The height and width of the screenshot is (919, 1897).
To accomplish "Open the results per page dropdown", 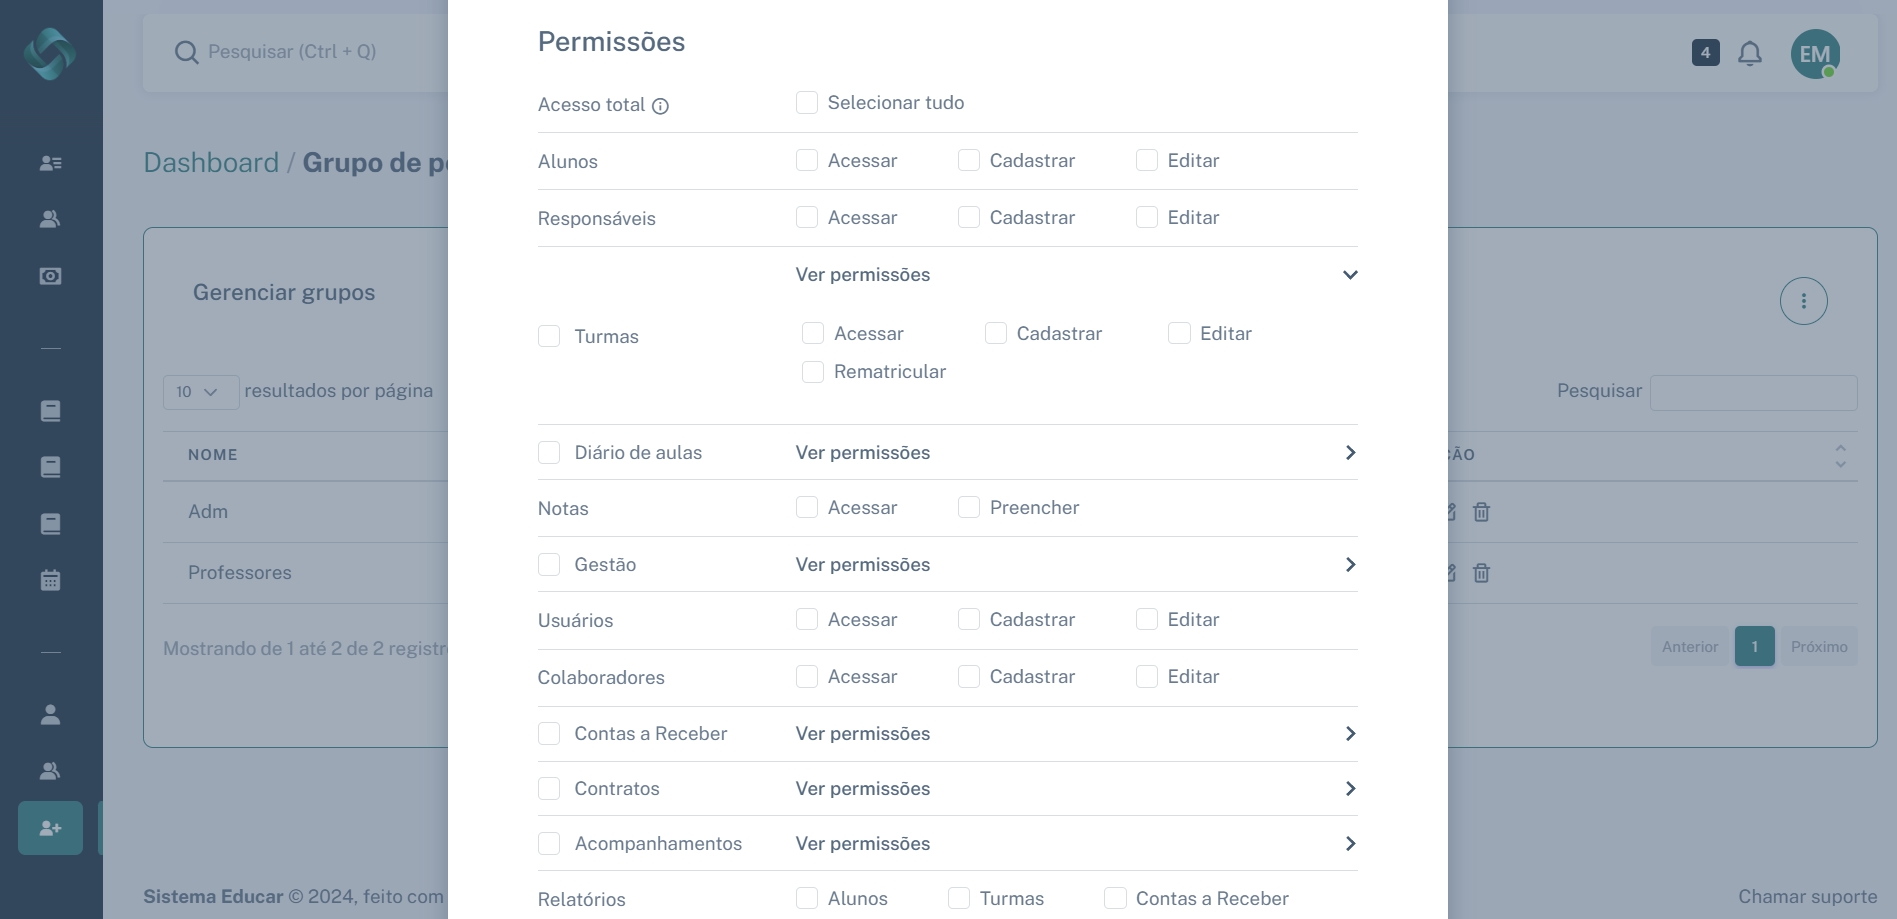I will click(x=200, y=392).
